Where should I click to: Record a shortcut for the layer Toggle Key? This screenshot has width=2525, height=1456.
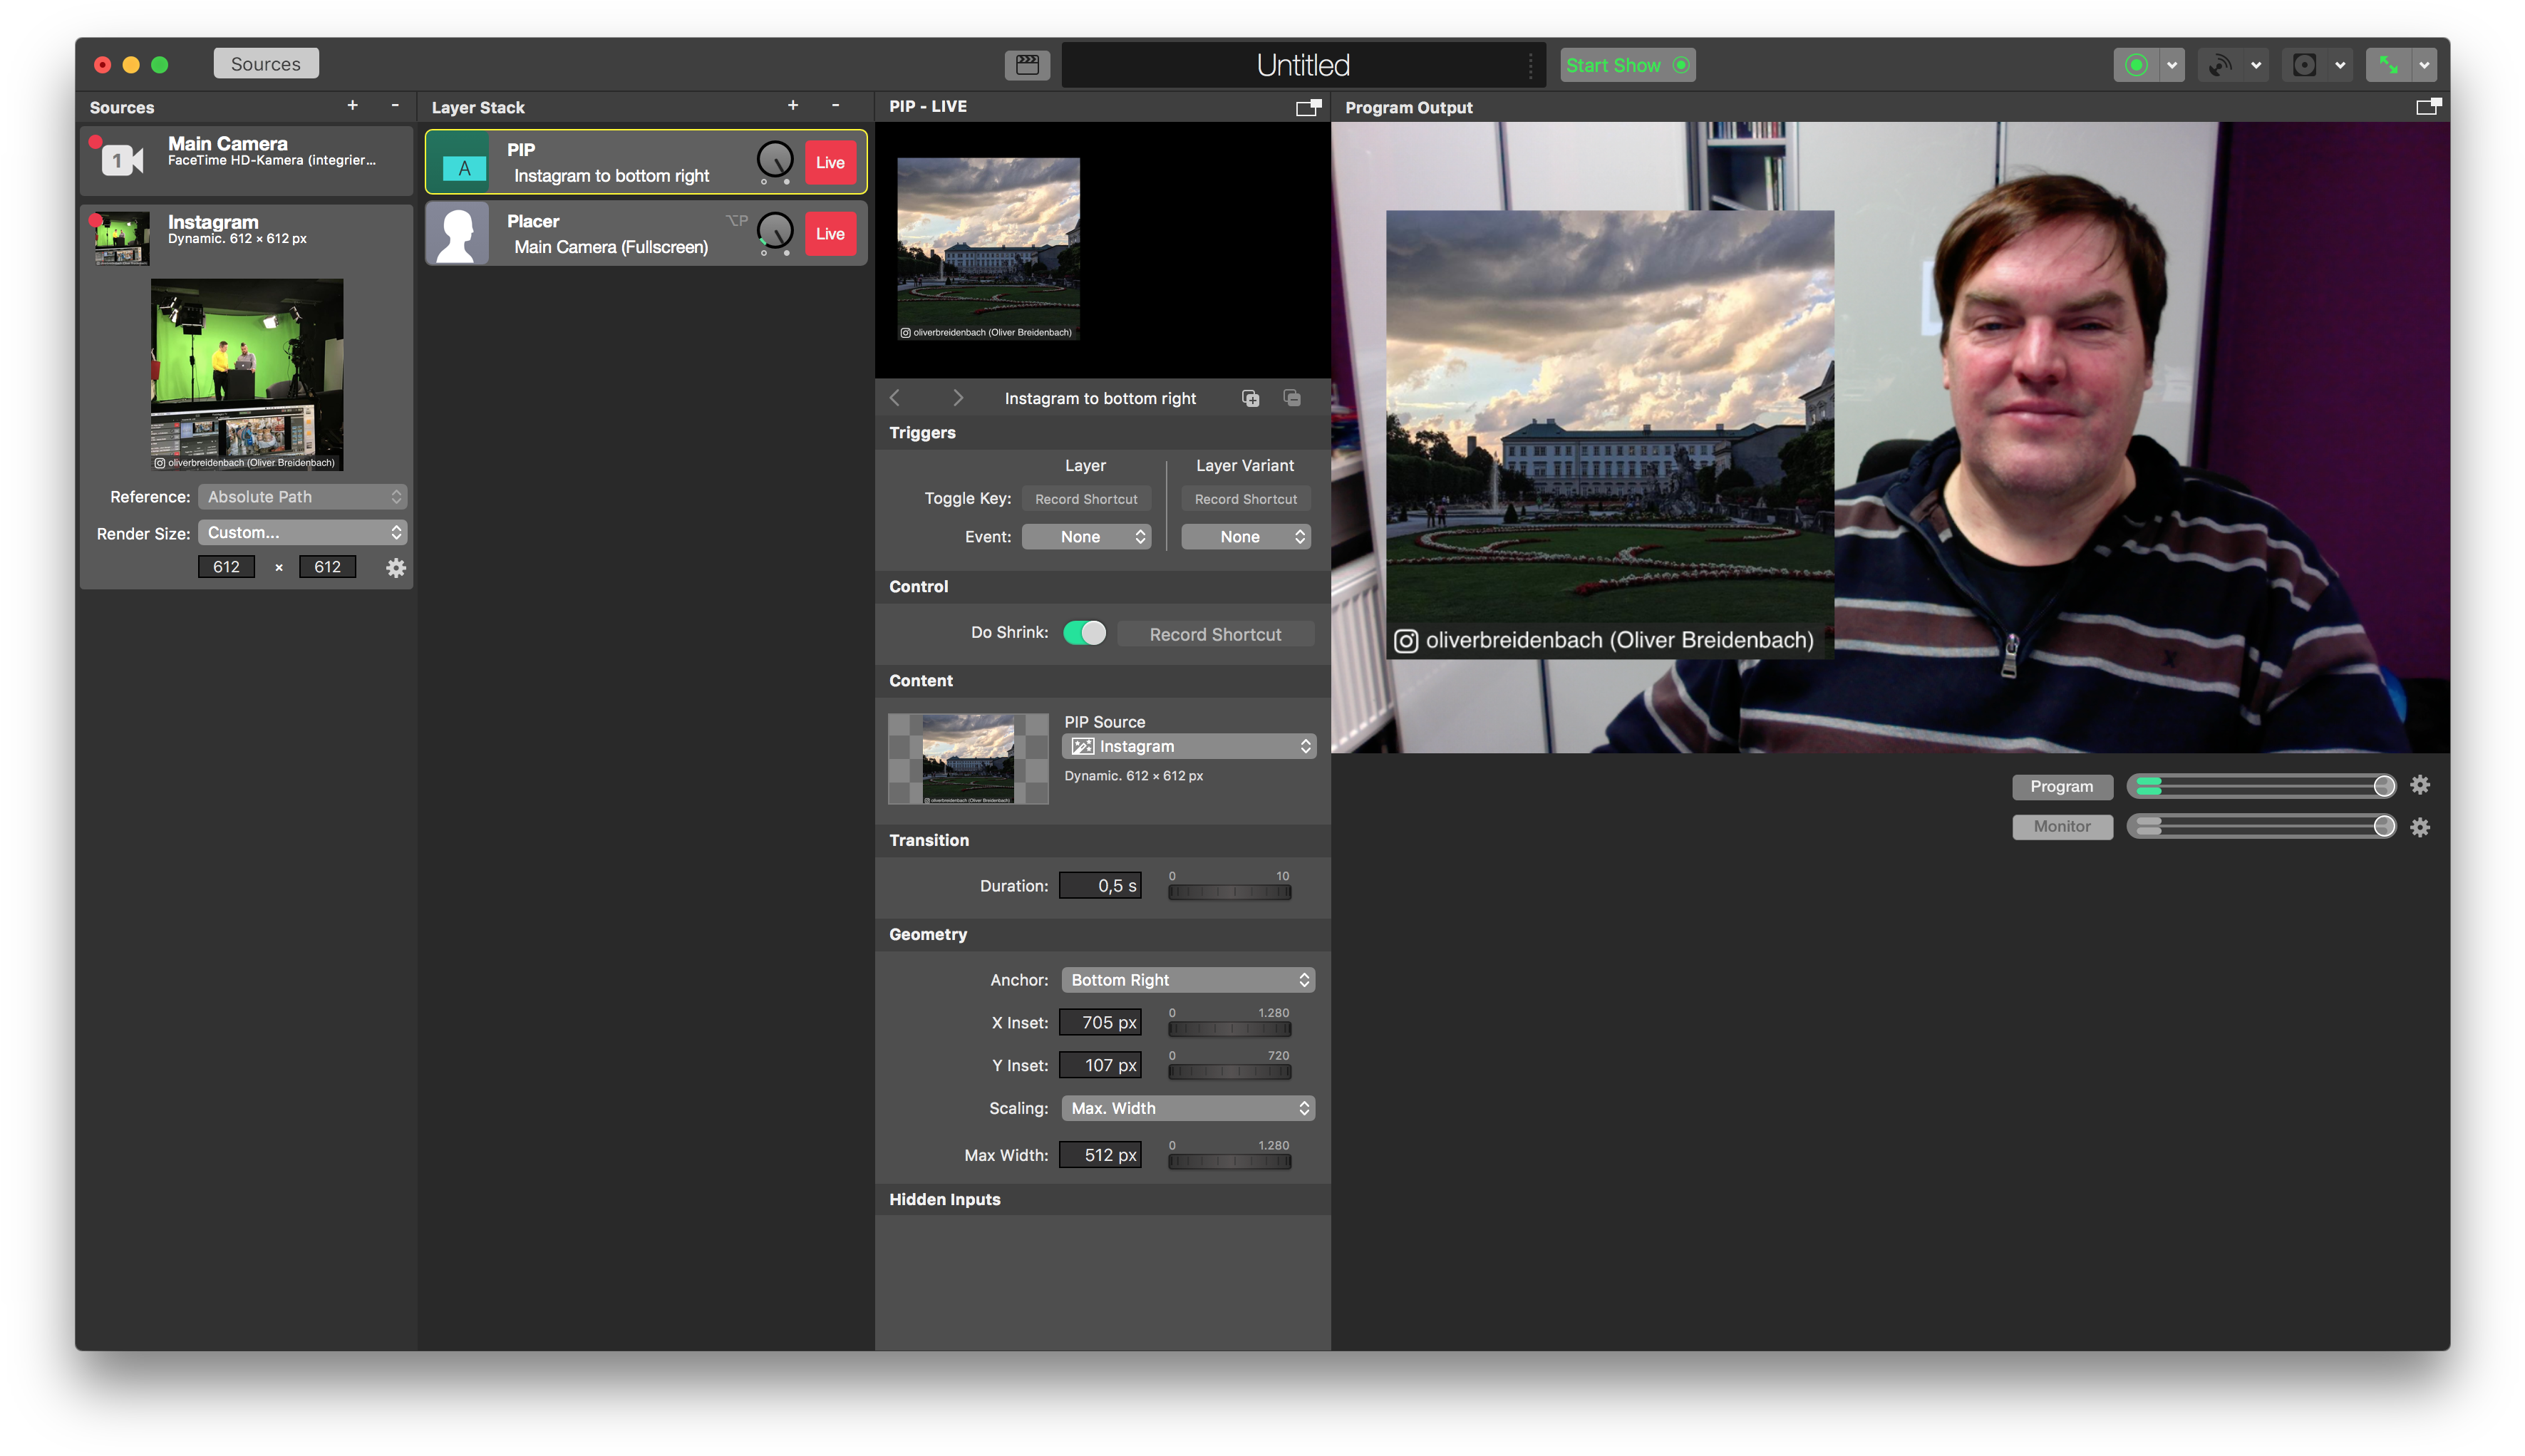tap(1086, 498)
